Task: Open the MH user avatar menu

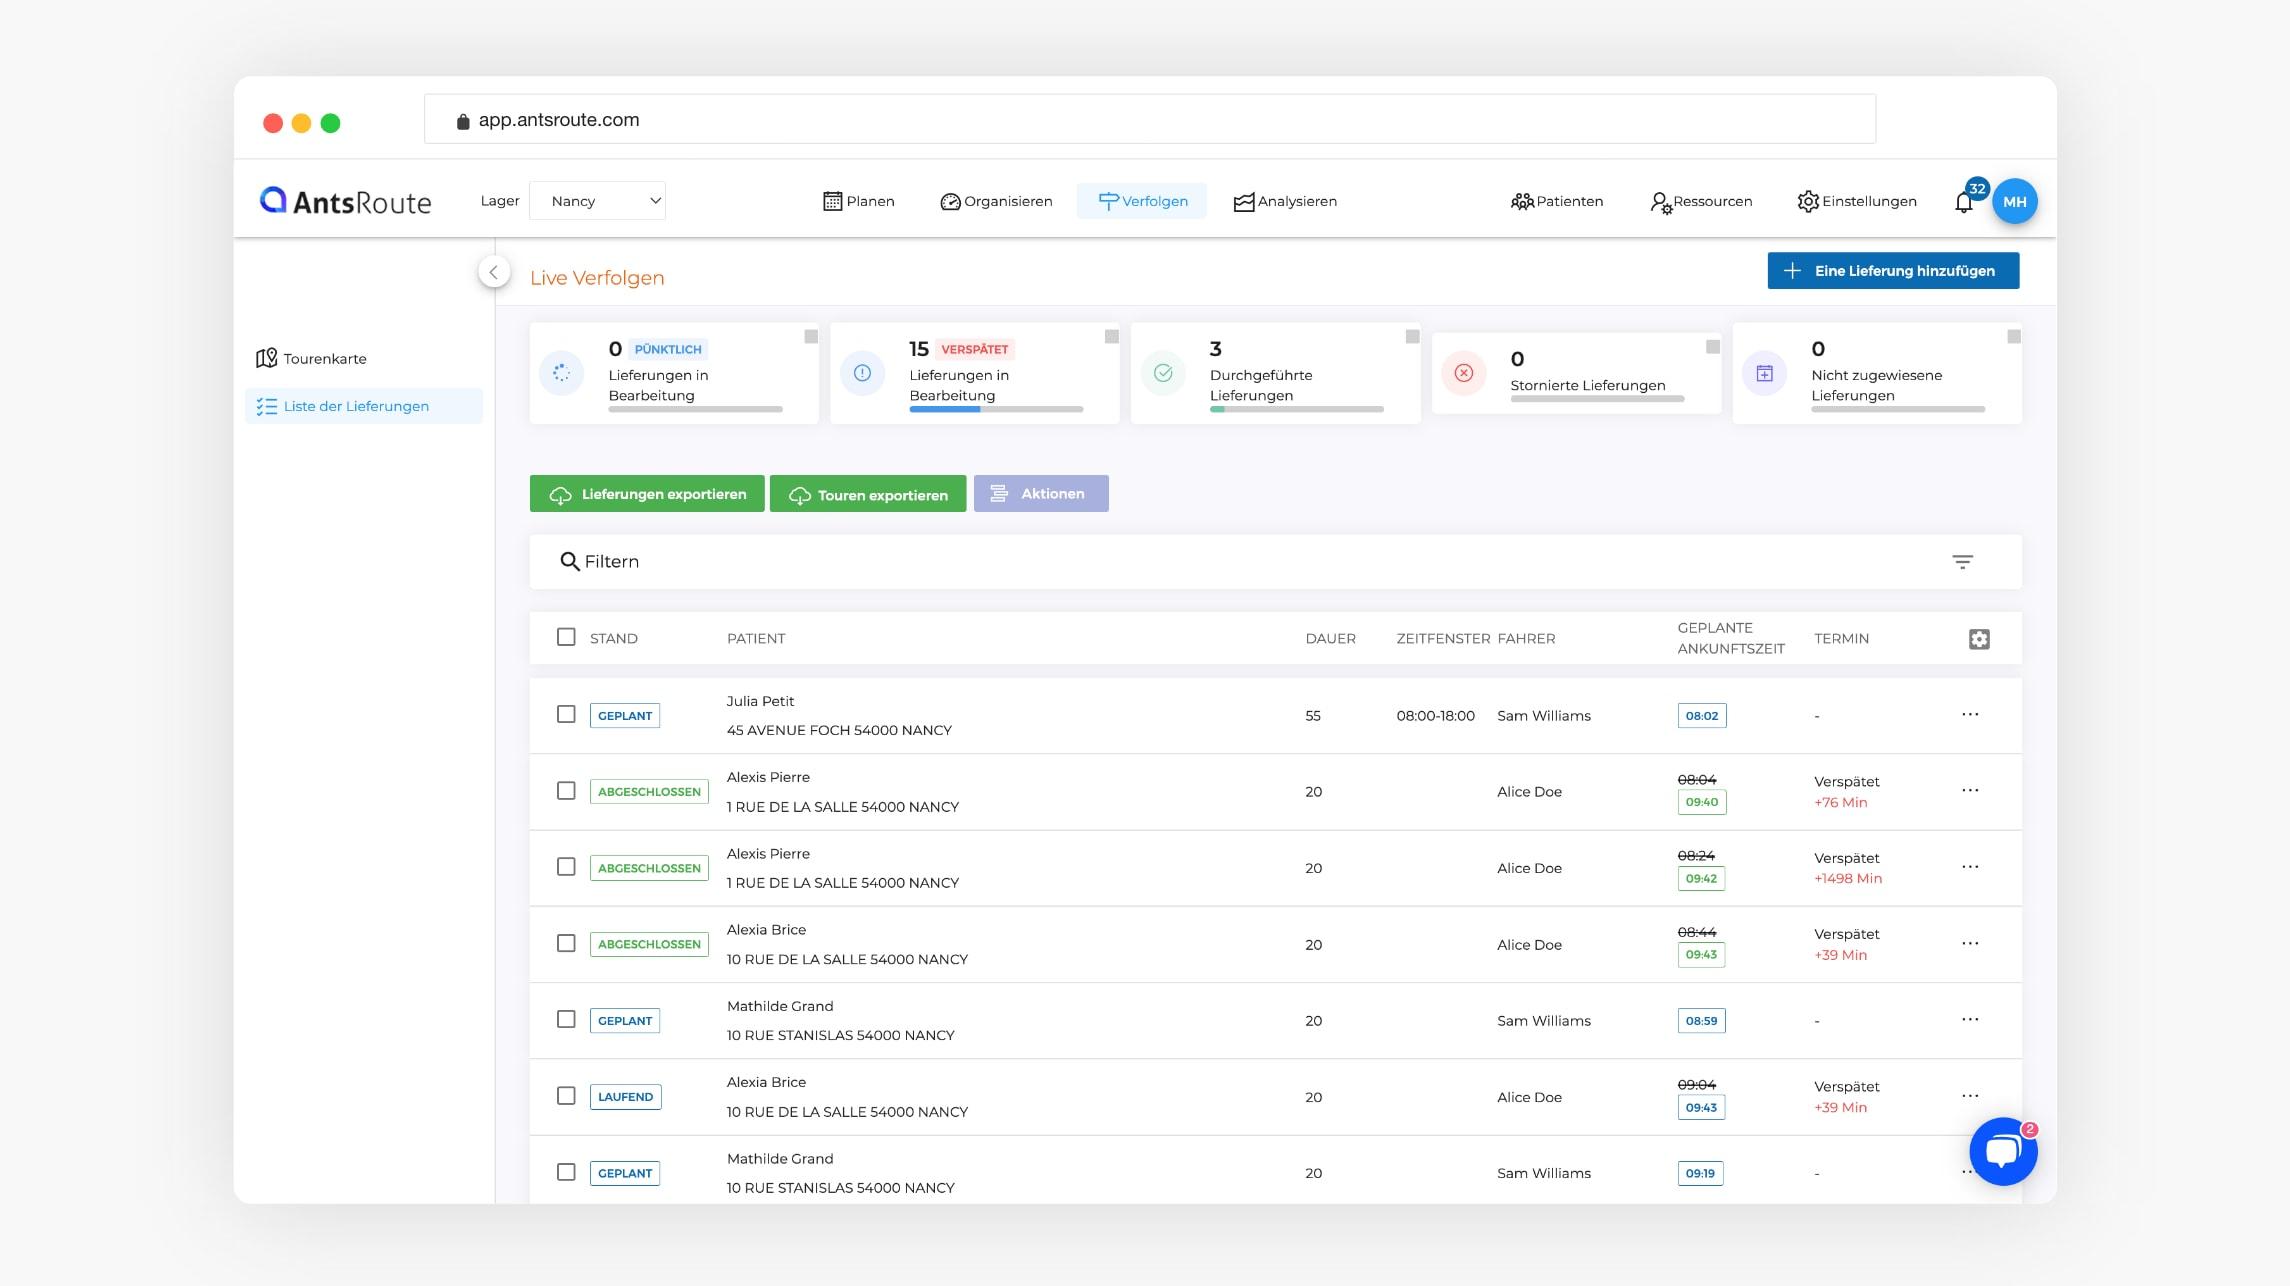Action: 2014,201
